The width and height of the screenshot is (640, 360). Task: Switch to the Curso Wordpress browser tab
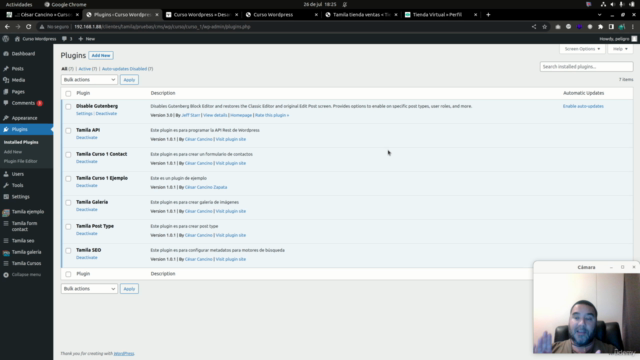[282, 15]
